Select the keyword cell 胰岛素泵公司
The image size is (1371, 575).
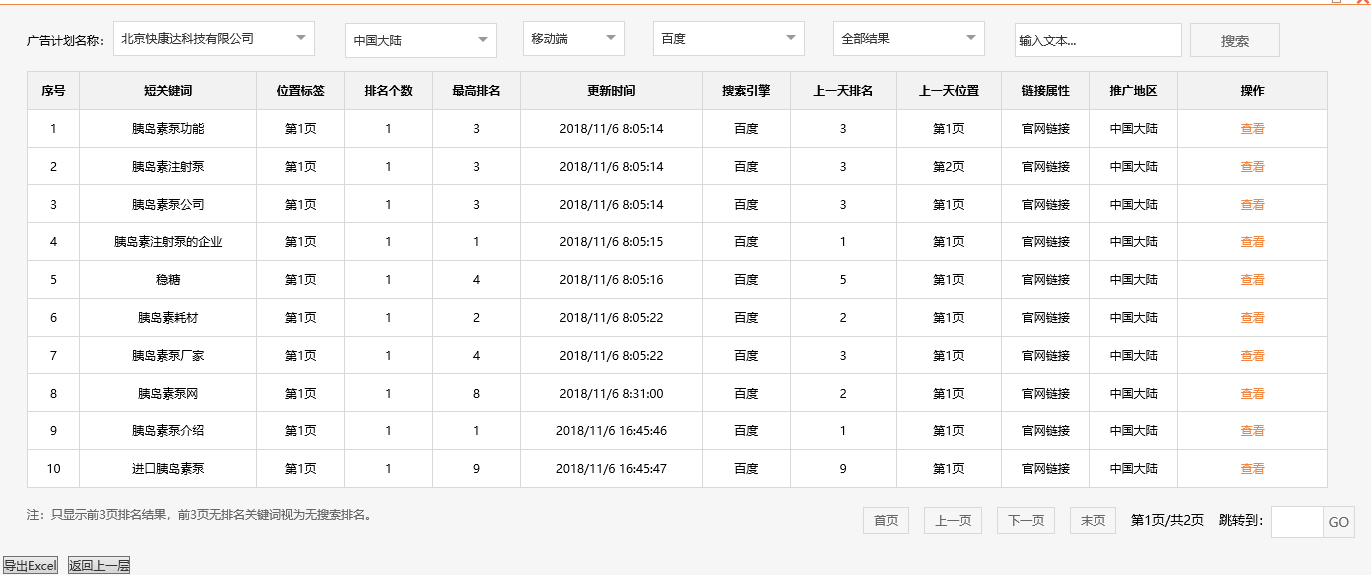(x=168, y=204)
